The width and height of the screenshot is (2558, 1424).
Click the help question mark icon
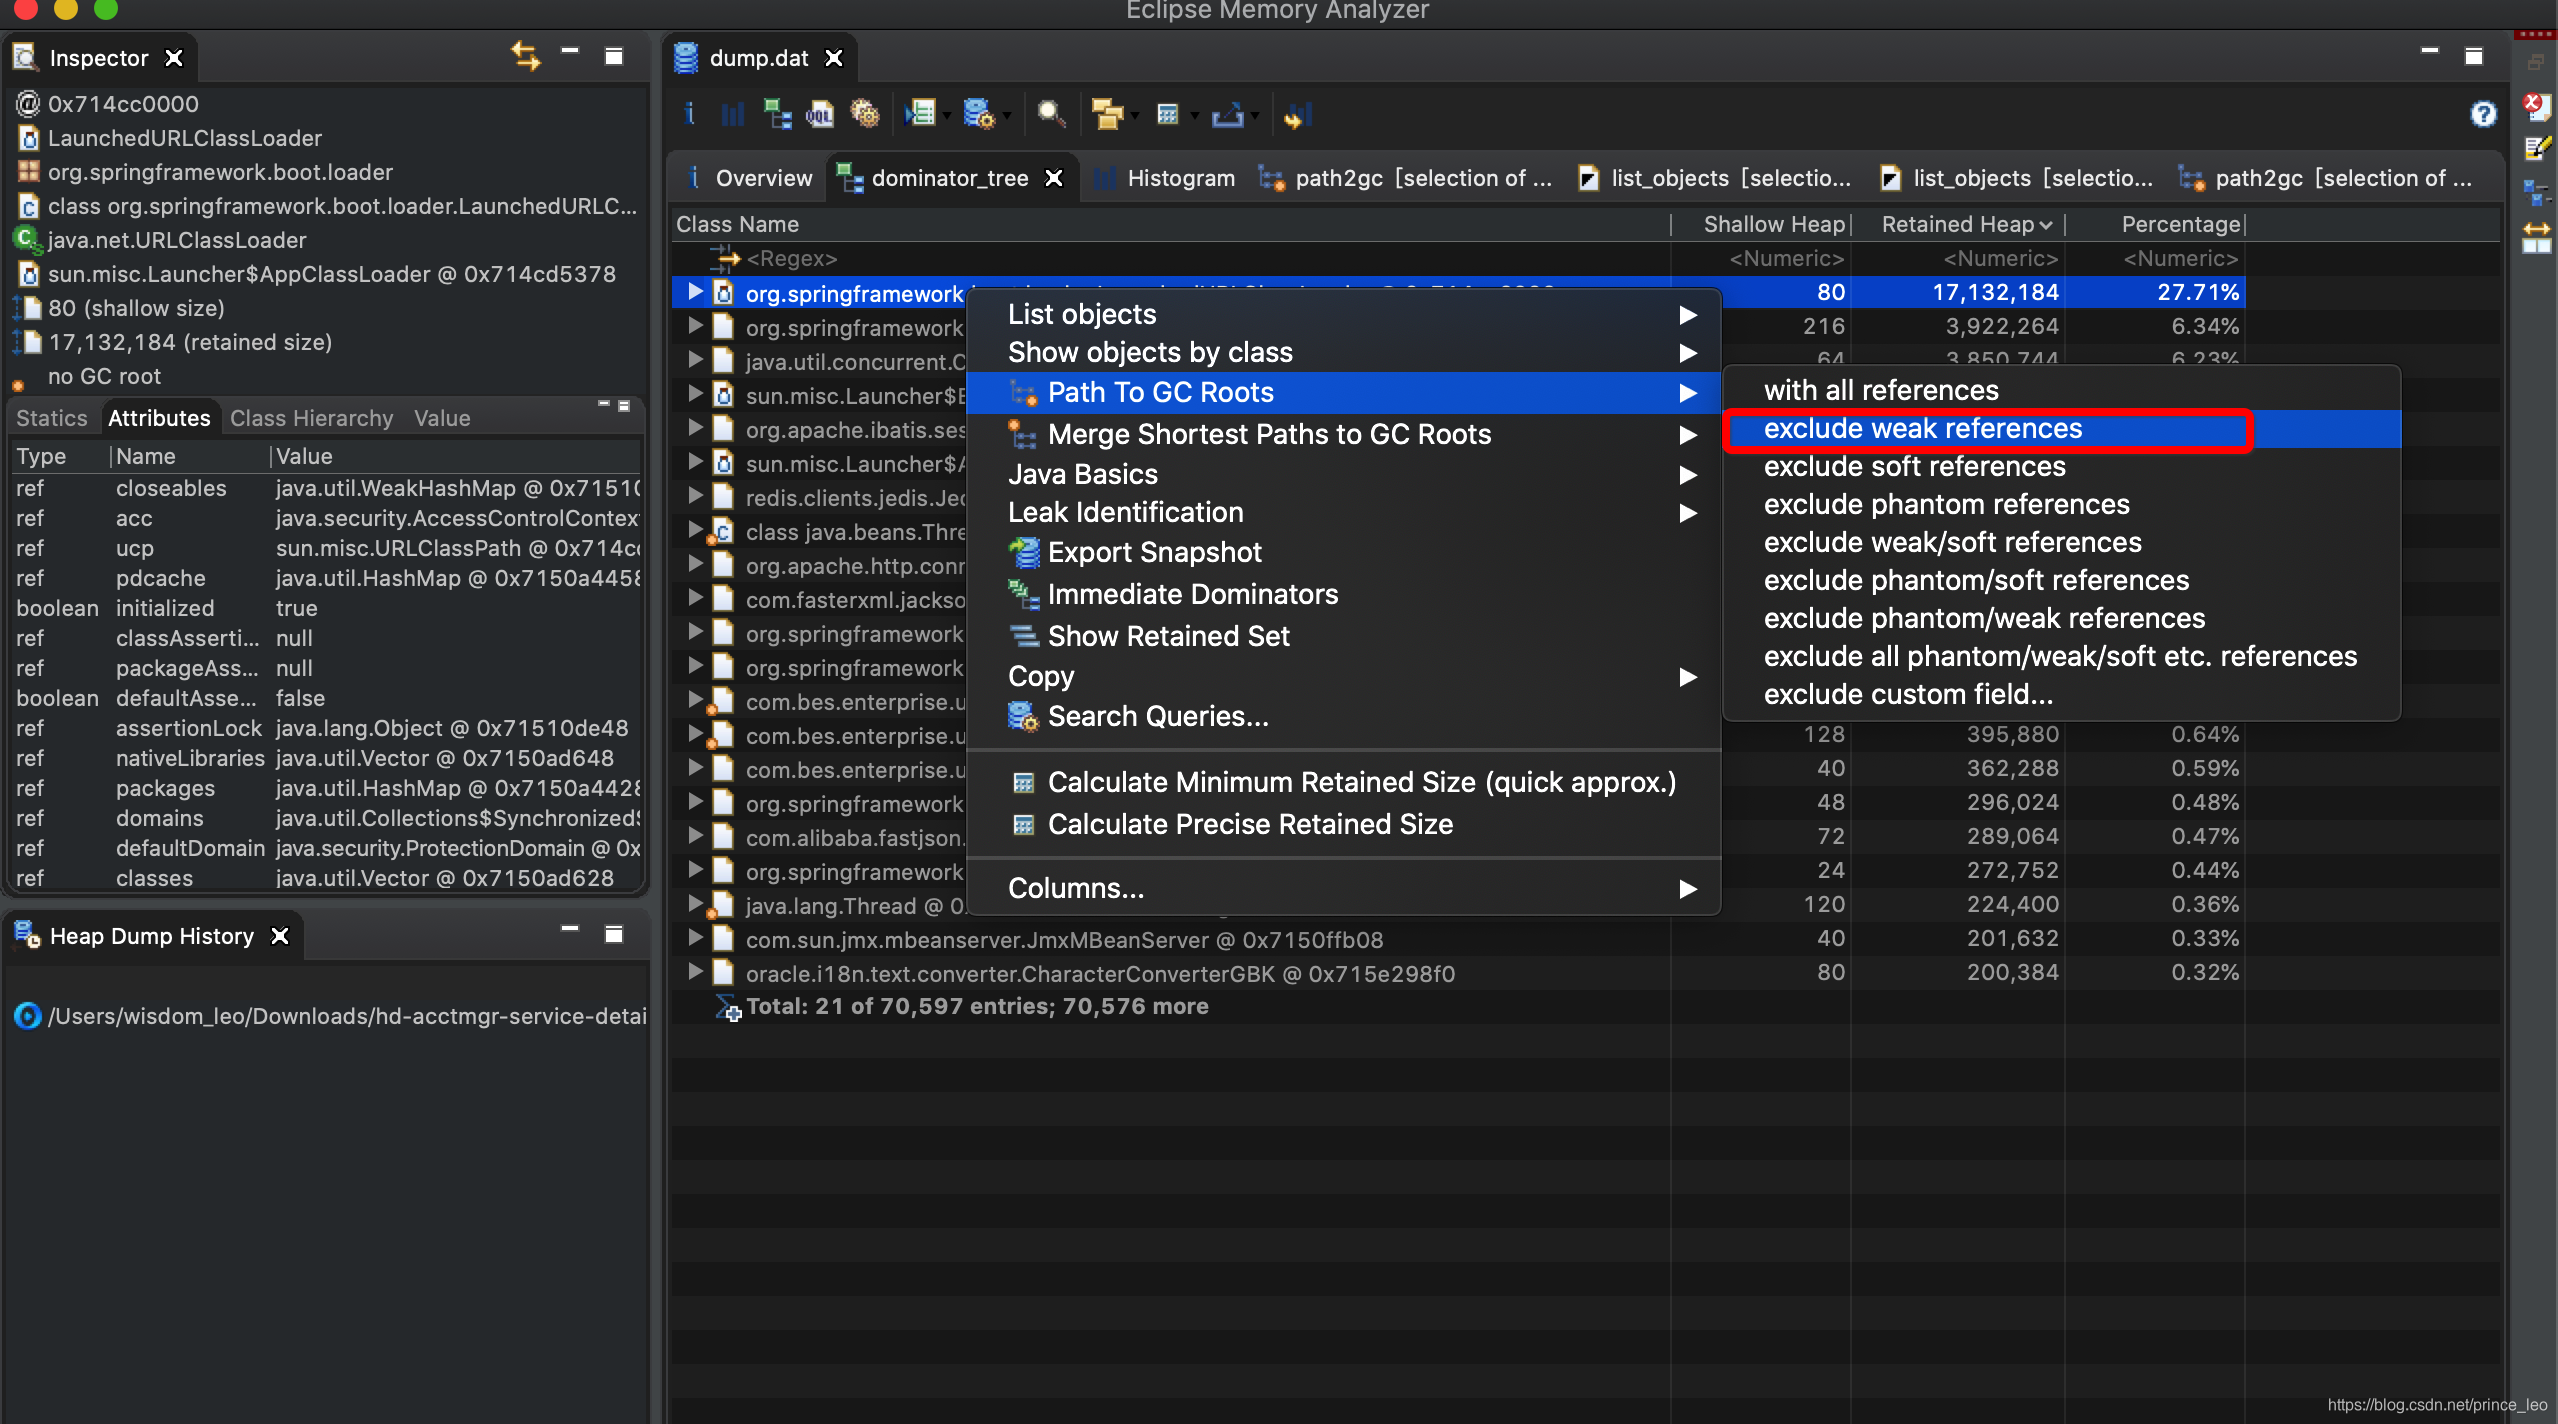coord(2482,114)
